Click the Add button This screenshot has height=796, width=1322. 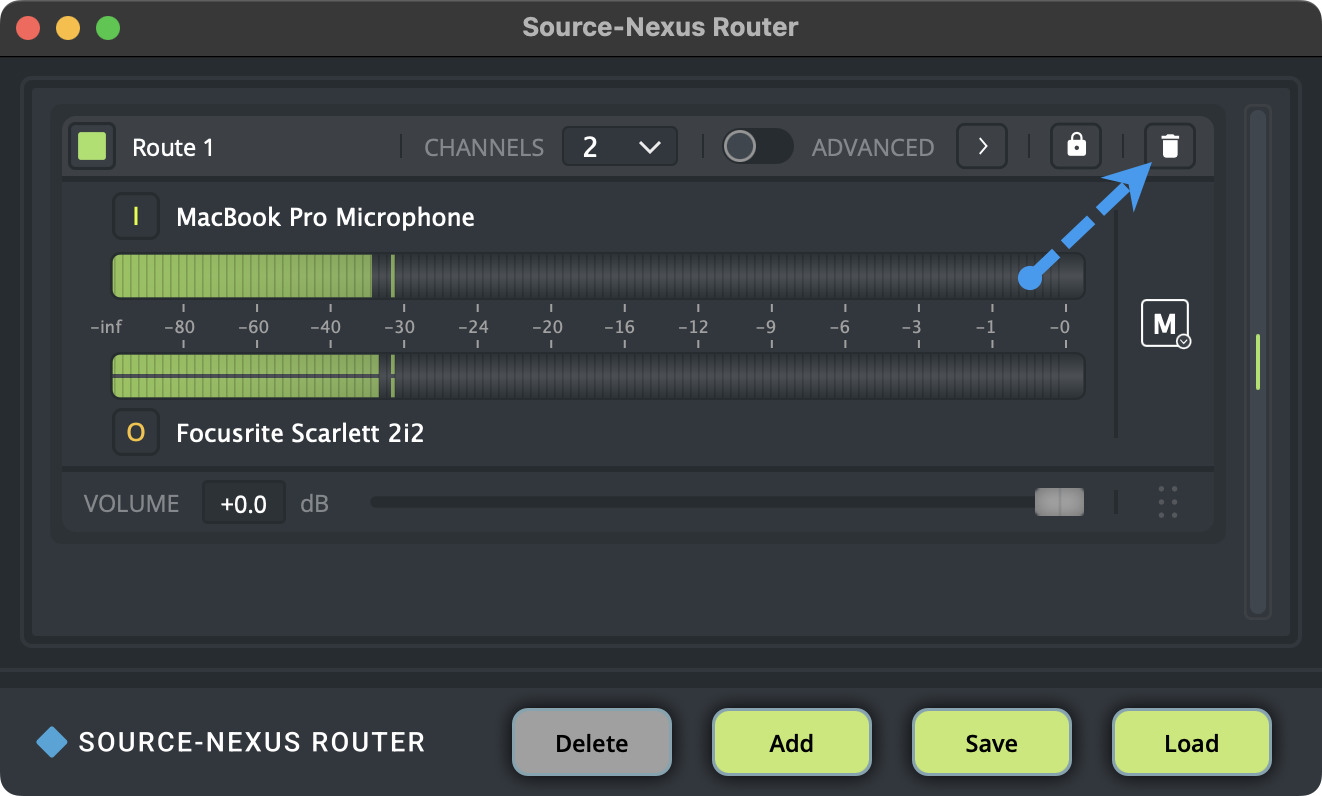click(x=792, y=743)
